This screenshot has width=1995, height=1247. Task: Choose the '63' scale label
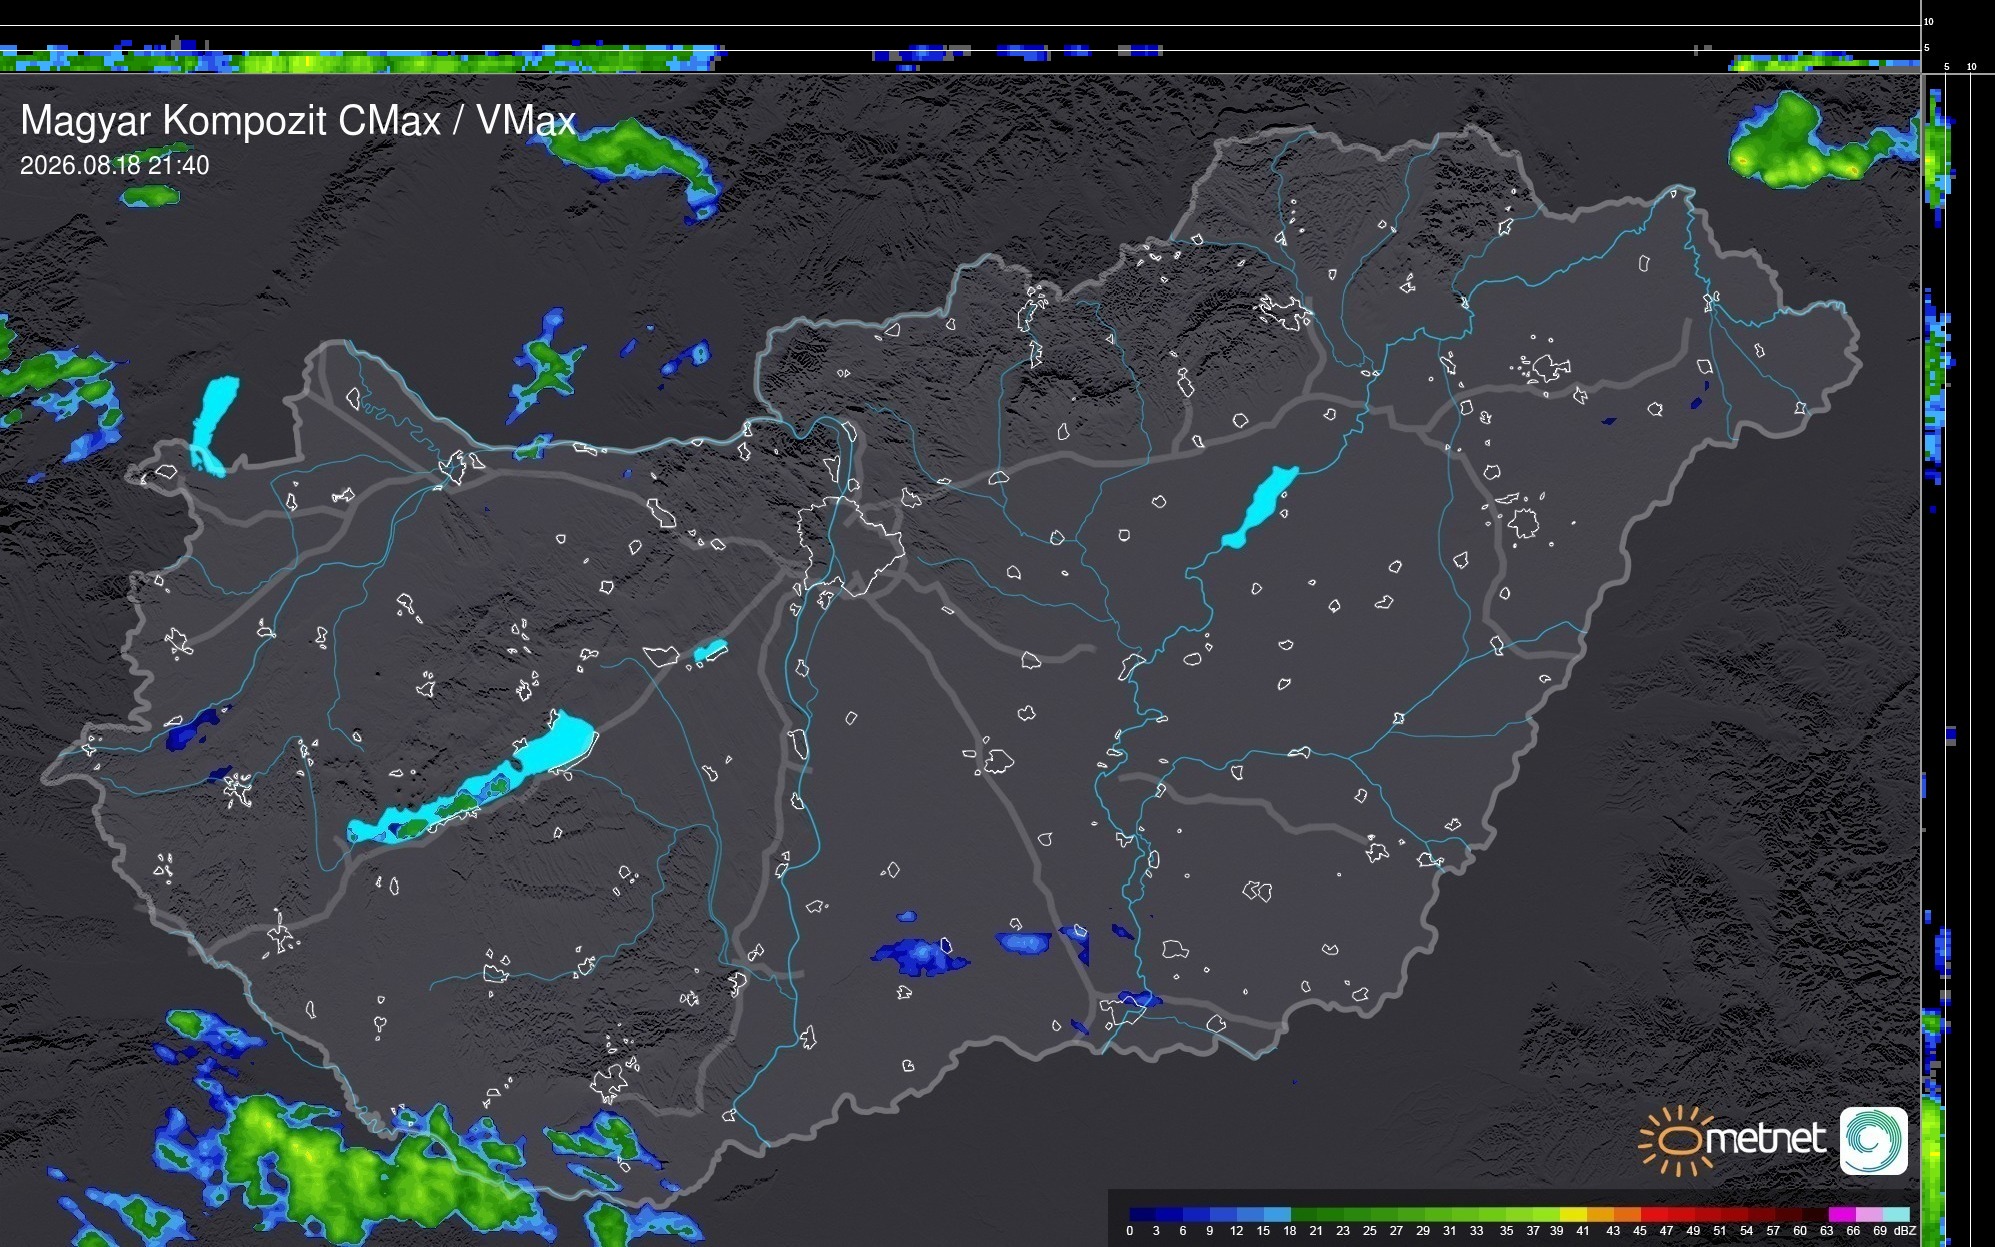pos(1827,1231)
